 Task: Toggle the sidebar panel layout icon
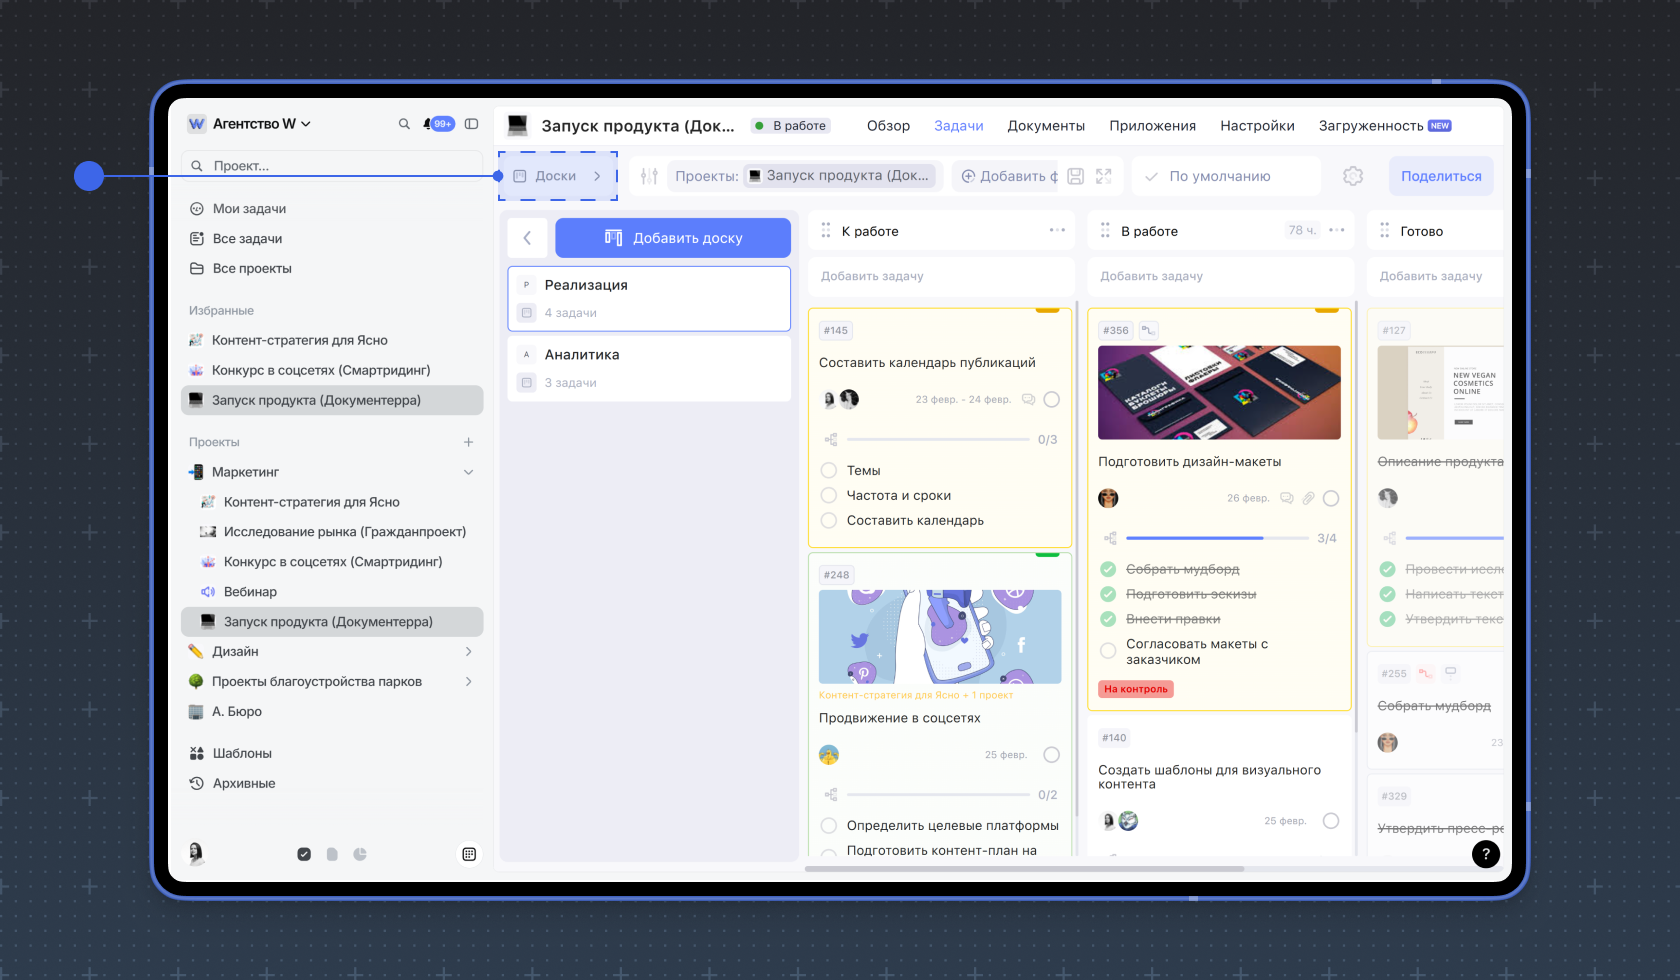(x=472, y=124)
